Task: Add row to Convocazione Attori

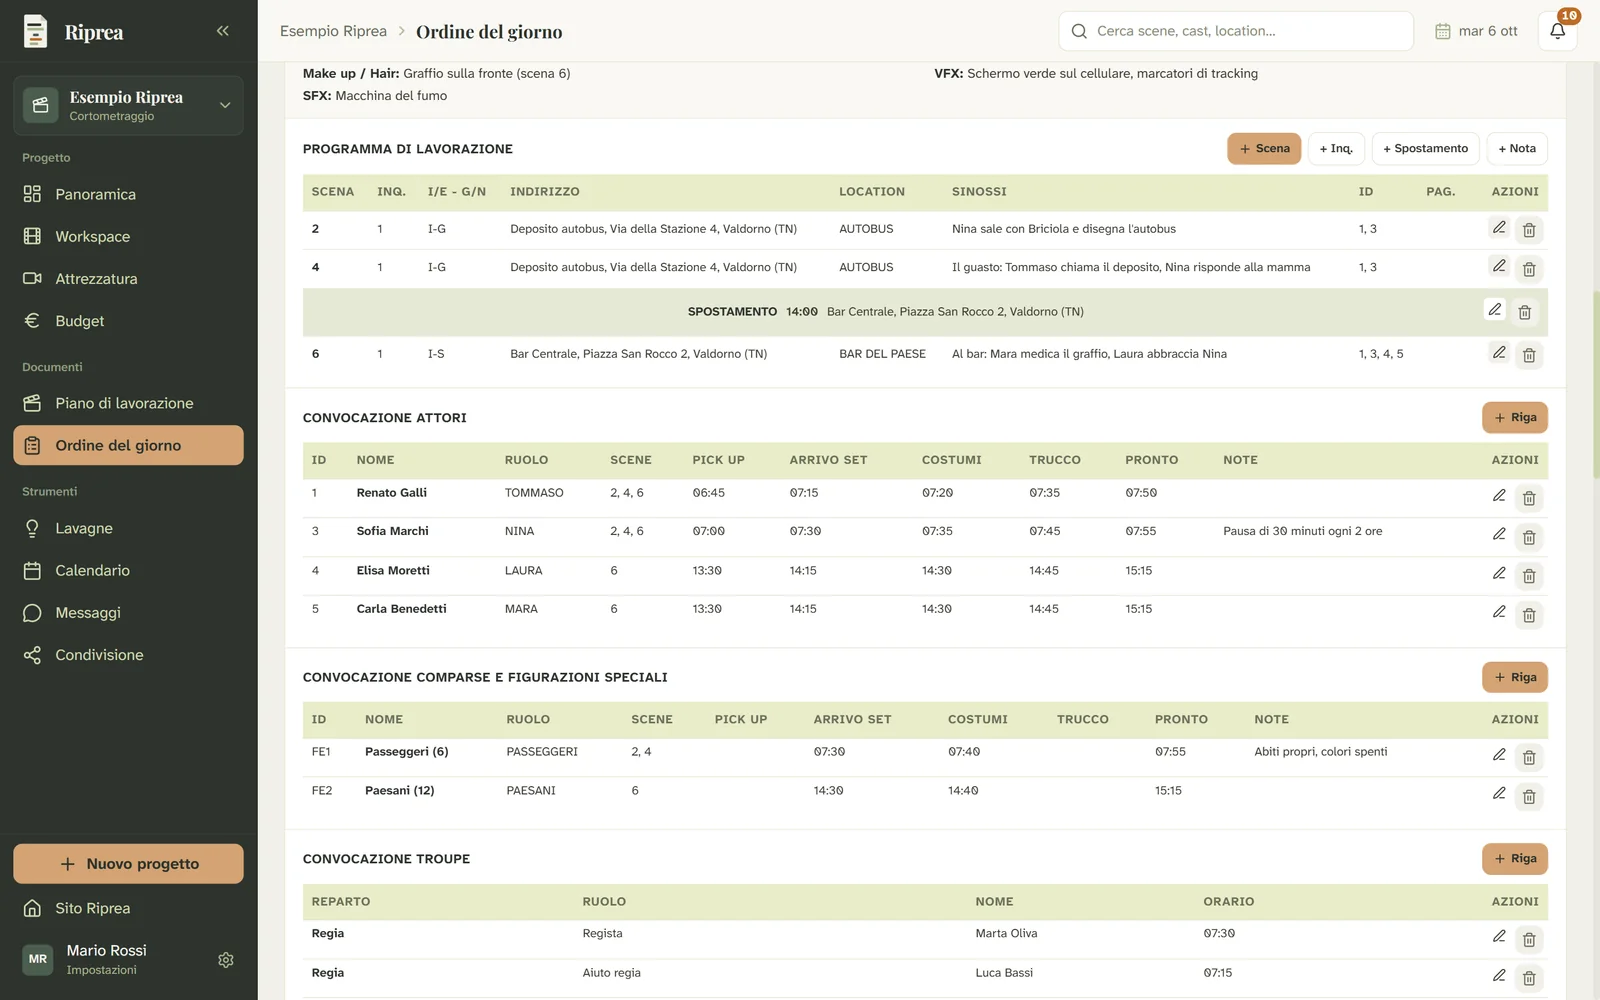Action: coord(1515,417)
